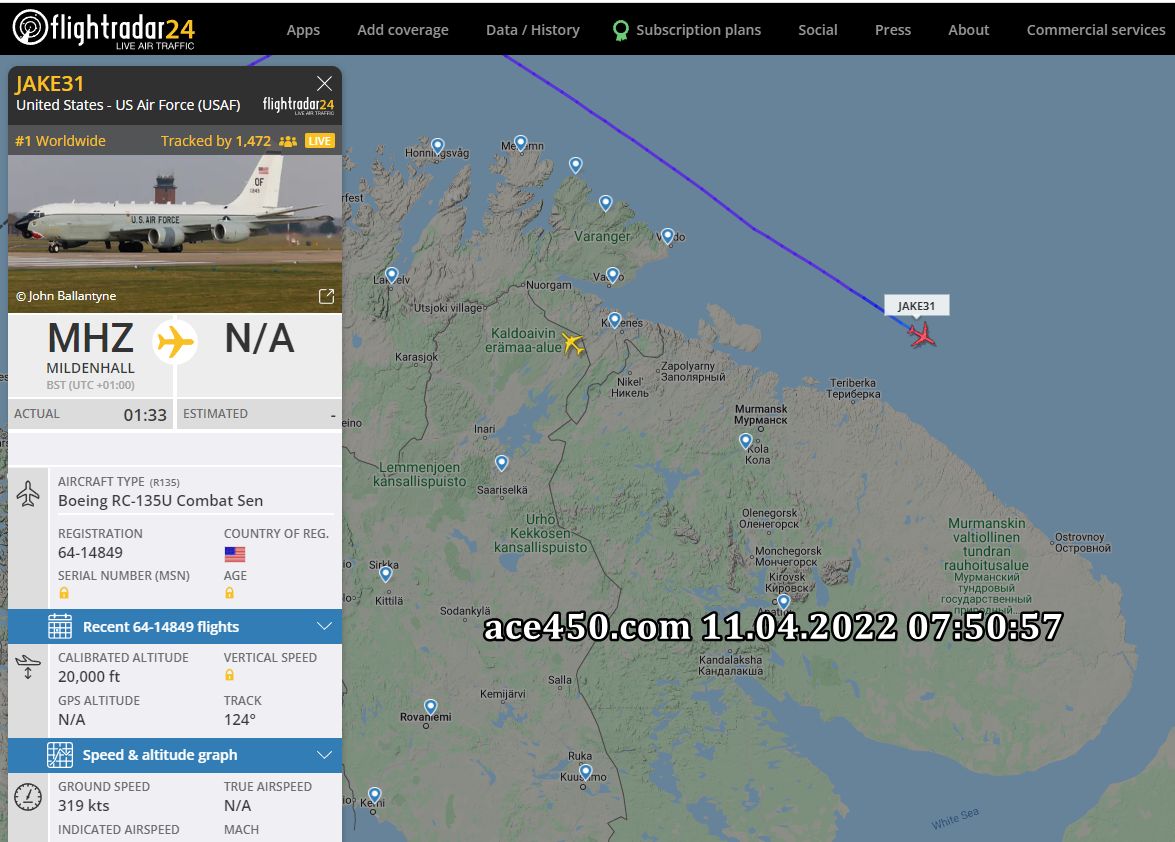Open Commercial services page
Screen dimensions: 1175x842
click(1096, 30)
